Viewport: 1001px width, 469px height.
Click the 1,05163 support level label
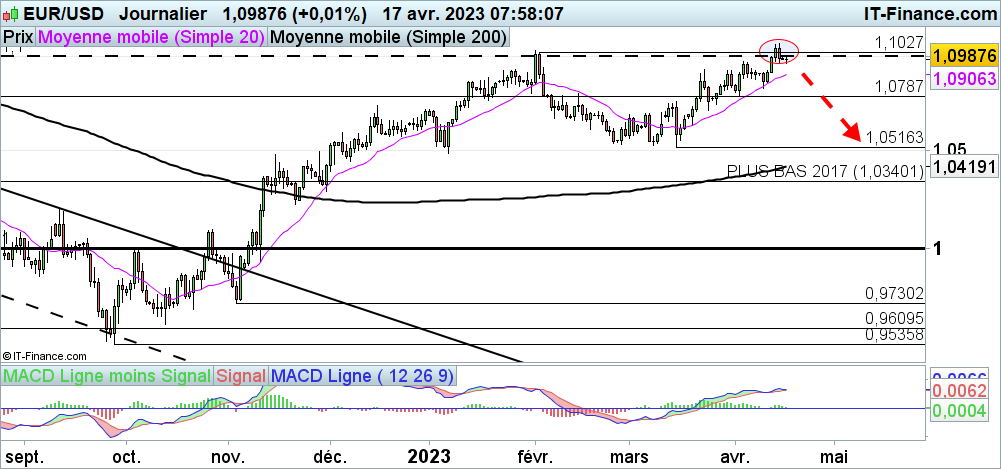click(x=894, y=137)
